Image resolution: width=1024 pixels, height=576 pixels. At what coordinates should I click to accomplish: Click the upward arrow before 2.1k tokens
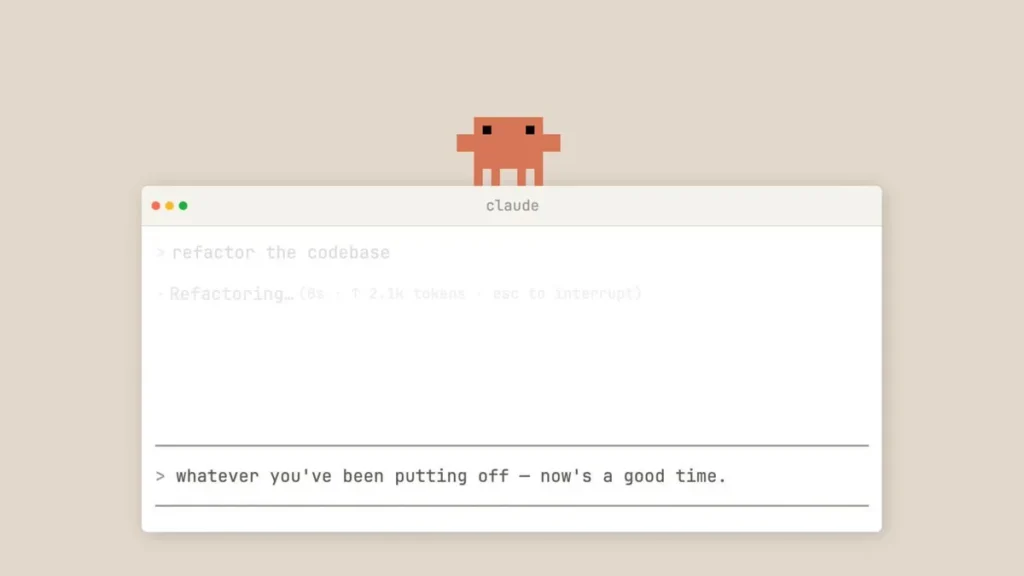(x=355, y=294)
